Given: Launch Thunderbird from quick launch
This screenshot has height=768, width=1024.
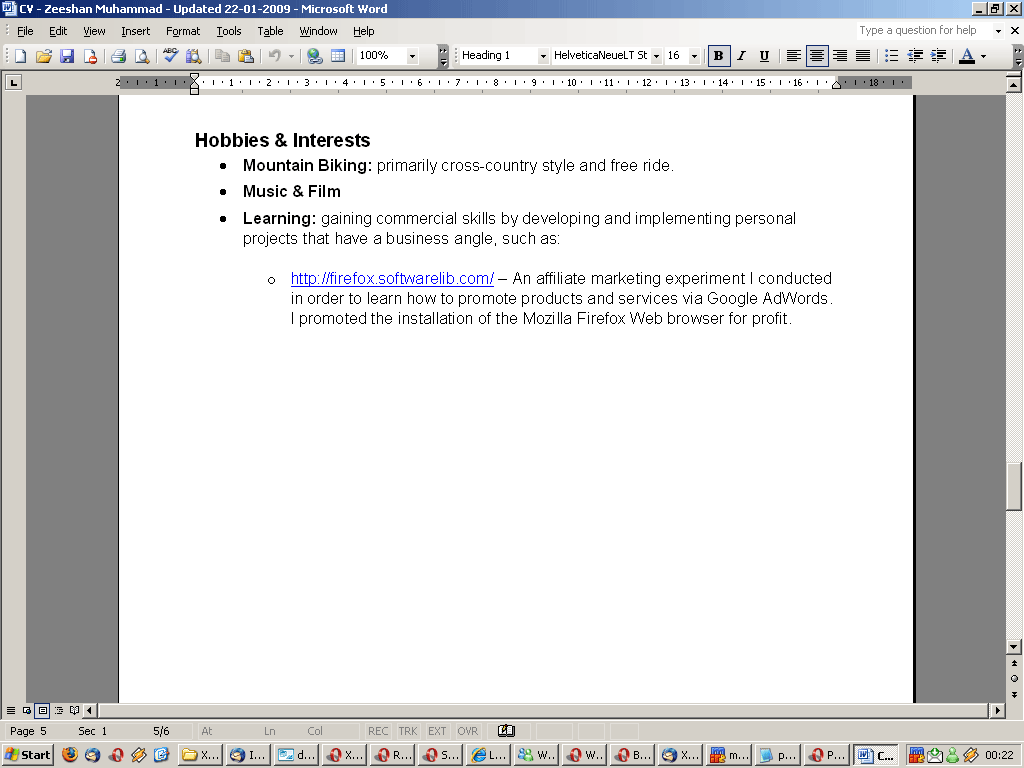Looking at the screenshot, I should (93, 755).
